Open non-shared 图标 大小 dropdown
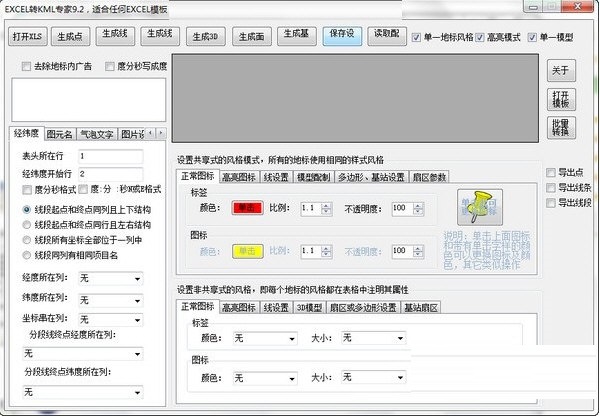 coord(373,377)
